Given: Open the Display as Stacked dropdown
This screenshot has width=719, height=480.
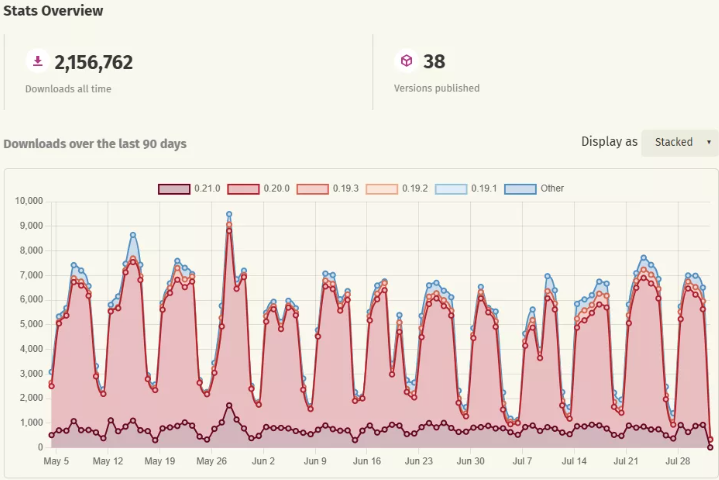Looking at the screenshot, I should [x=679, y=142].
